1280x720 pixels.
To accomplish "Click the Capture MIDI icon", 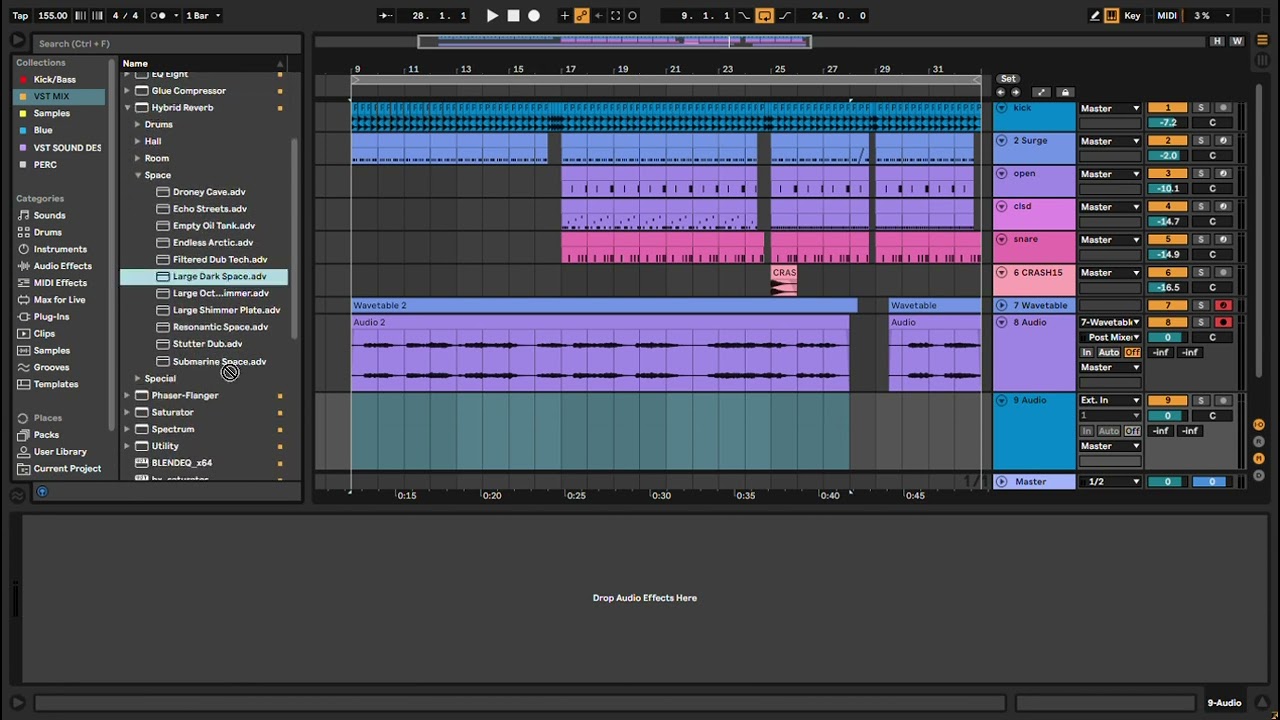I will point(615,15).
